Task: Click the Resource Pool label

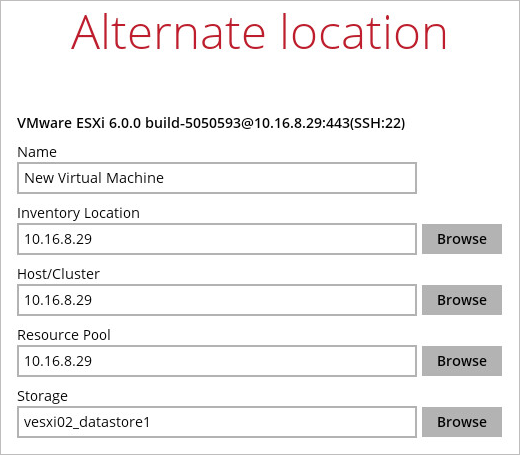Action: (x=64, y=335)
